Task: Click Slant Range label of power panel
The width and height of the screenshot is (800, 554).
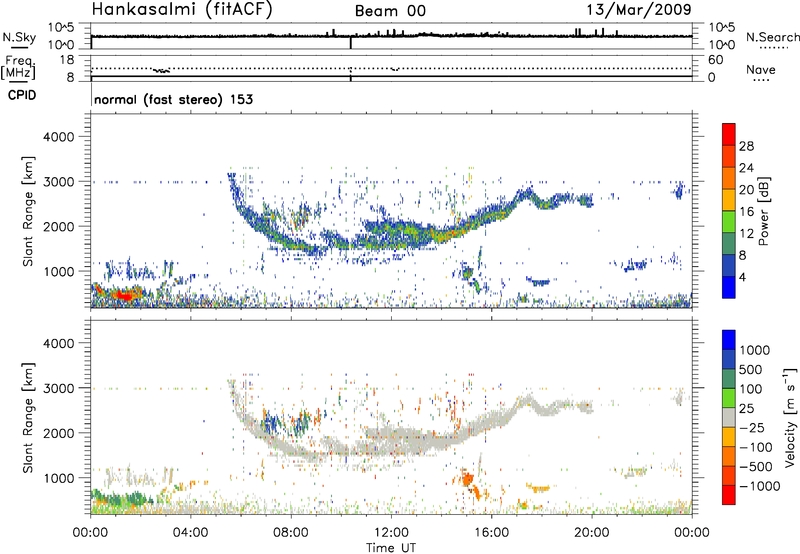Action: (x=28, y=211)
